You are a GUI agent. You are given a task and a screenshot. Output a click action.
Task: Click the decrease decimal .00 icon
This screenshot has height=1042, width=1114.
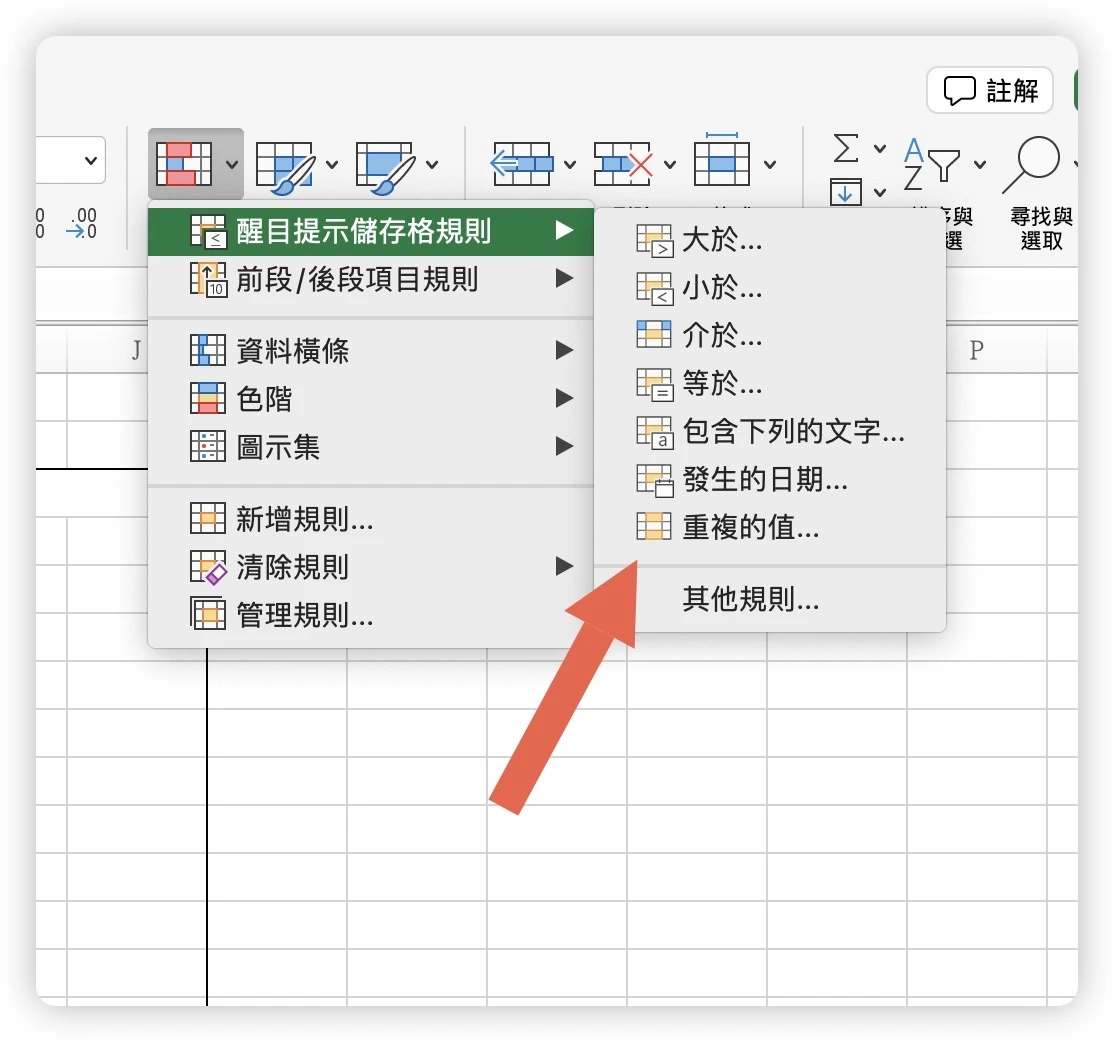click(81, 223)
